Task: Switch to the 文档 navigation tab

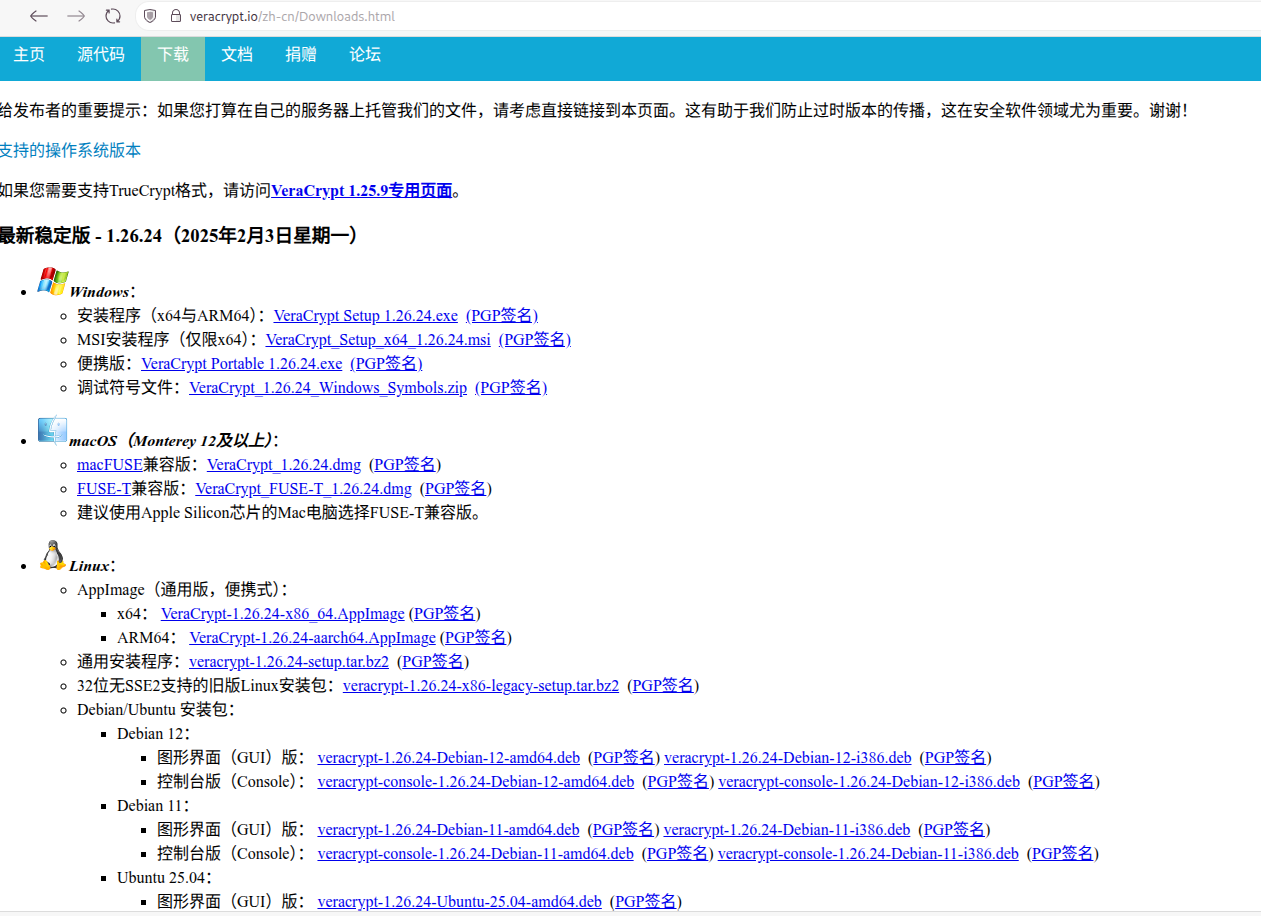Action: 236,55
